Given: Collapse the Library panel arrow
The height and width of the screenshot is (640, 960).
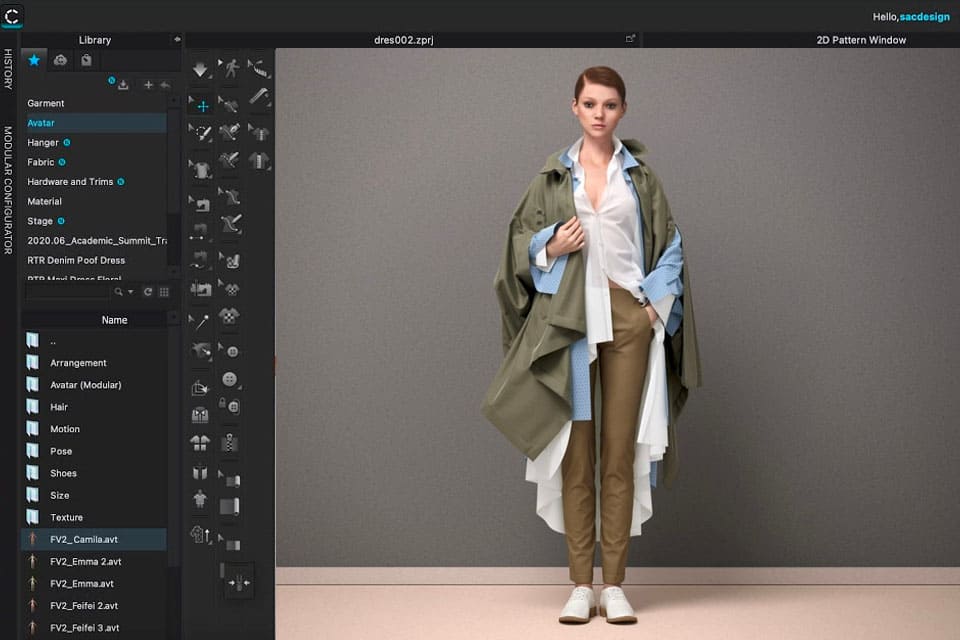Looking at the screenshot, I should pos(177,40).
